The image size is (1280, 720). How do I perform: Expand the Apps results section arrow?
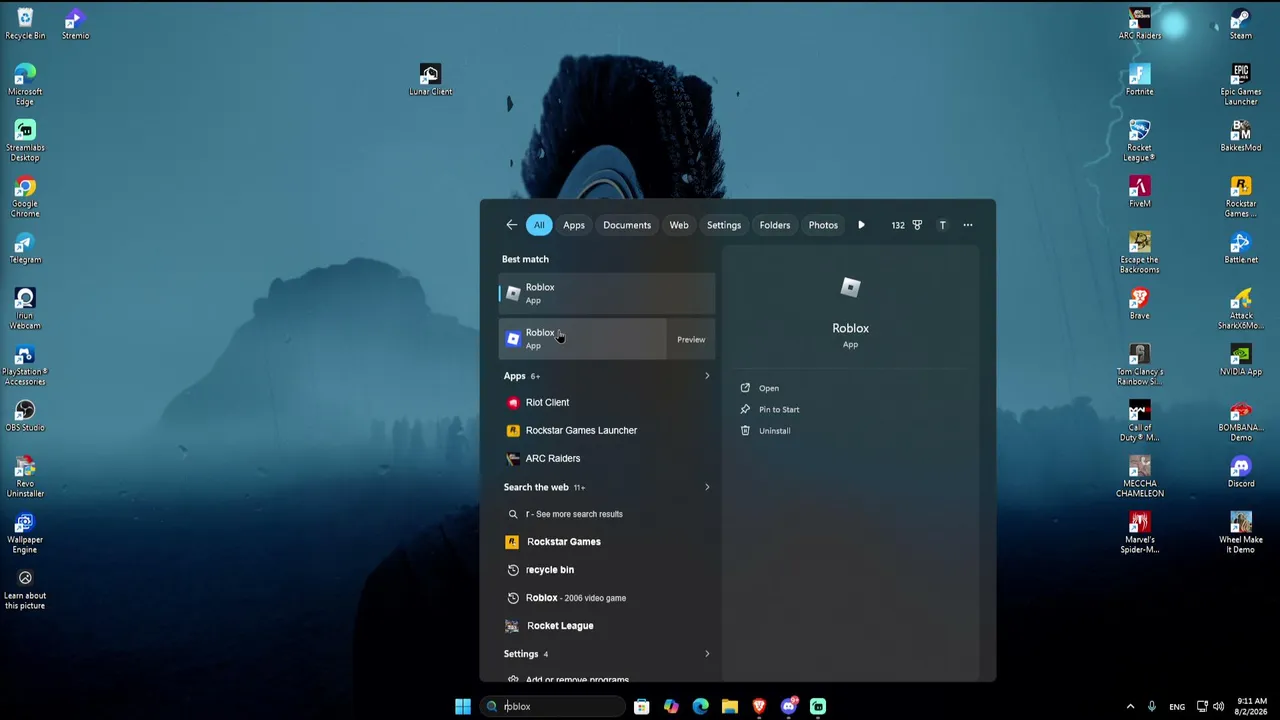[x=707, y=376]
